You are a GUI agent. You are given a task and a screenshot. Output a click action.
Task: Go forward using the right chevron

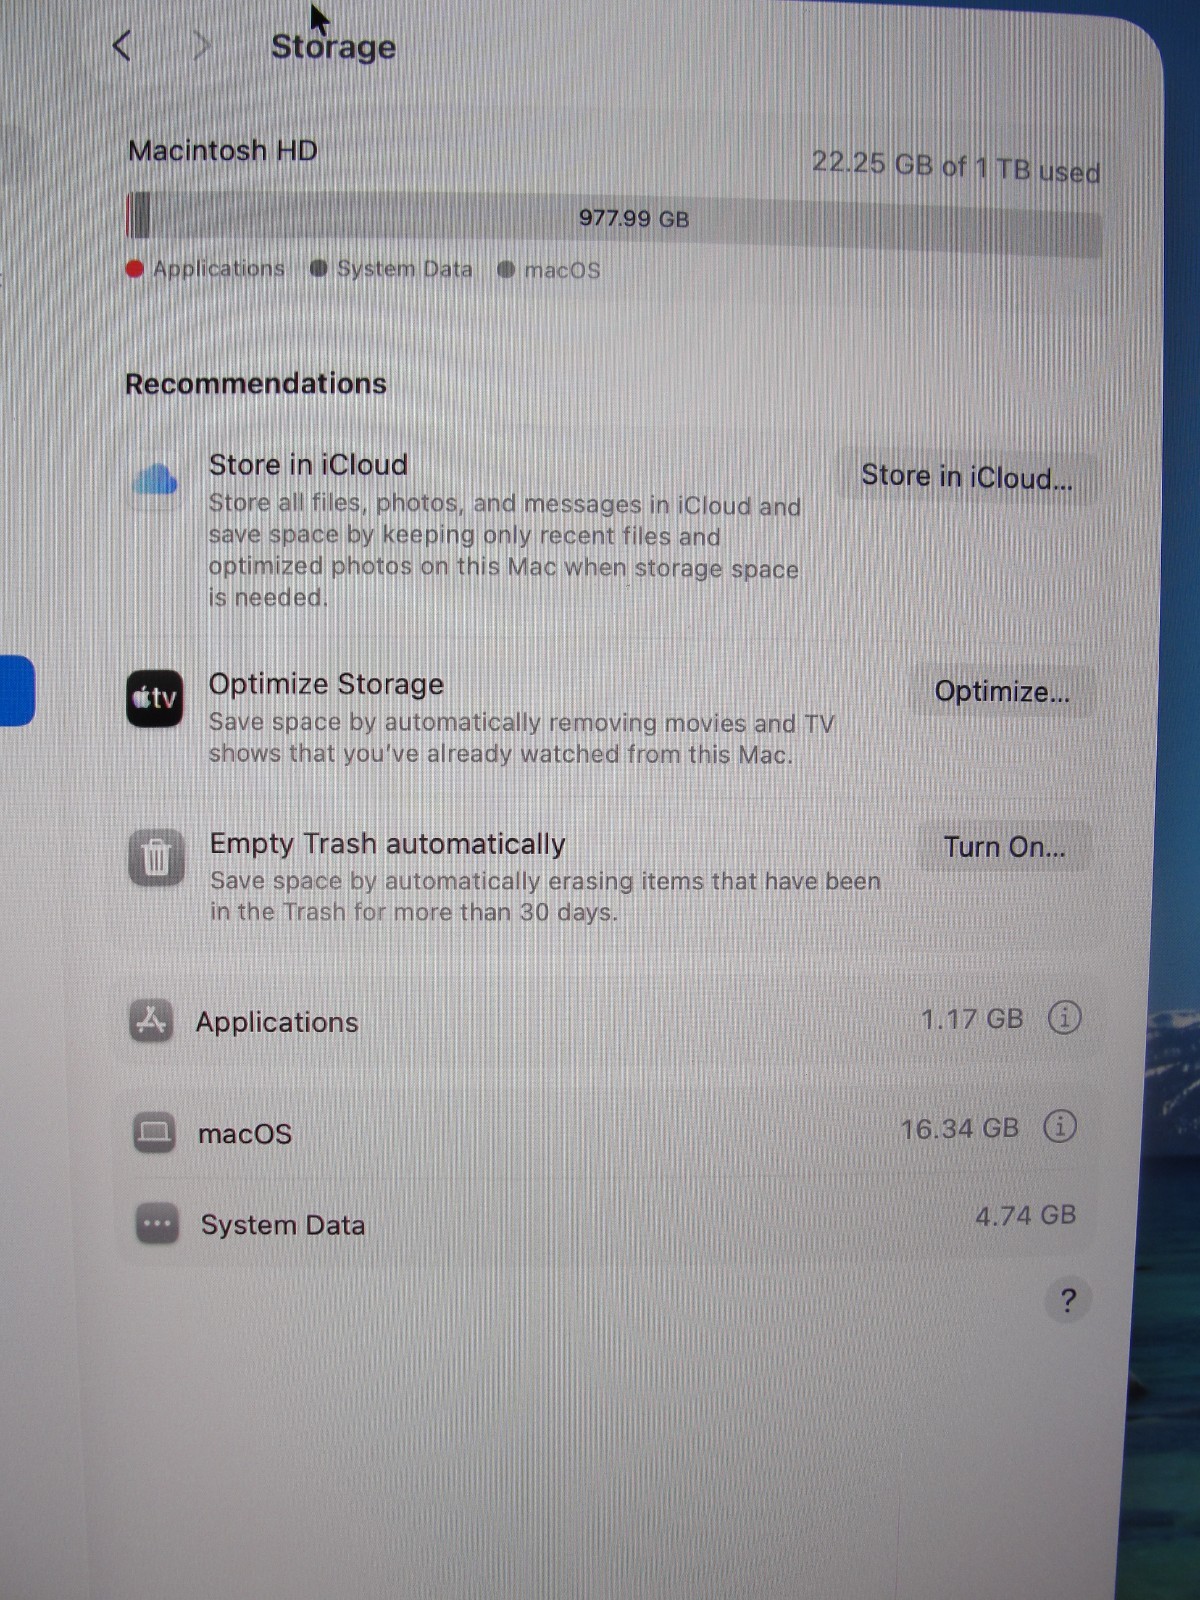[201, 45]
